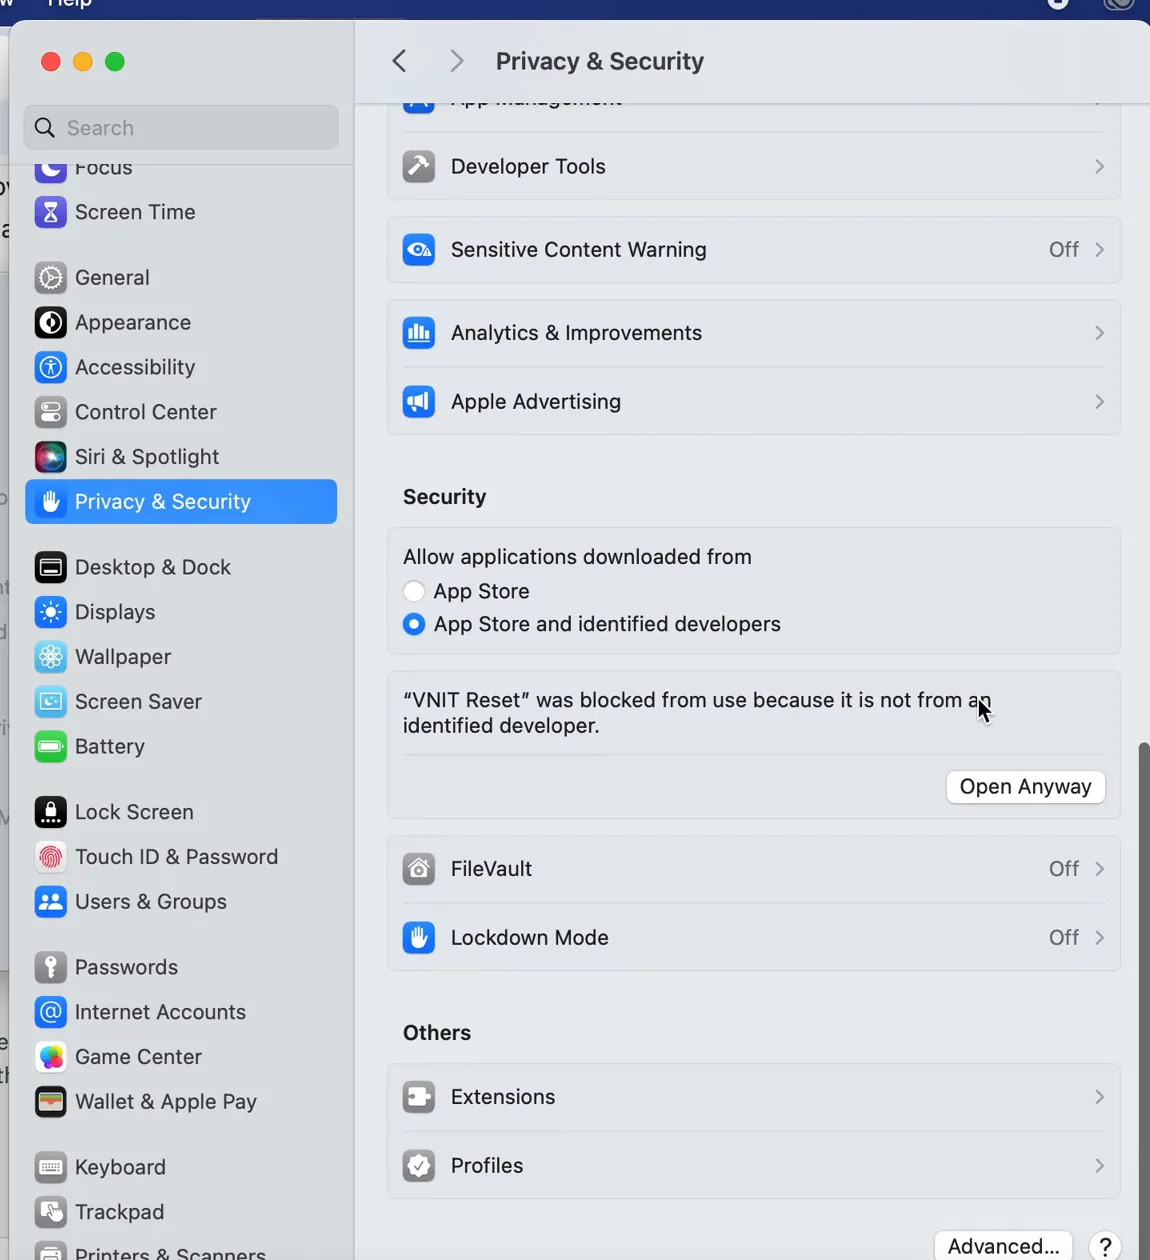1150x1260 pixels.
Task: Expand Developer Tools row chevron
Action: 1099,166
